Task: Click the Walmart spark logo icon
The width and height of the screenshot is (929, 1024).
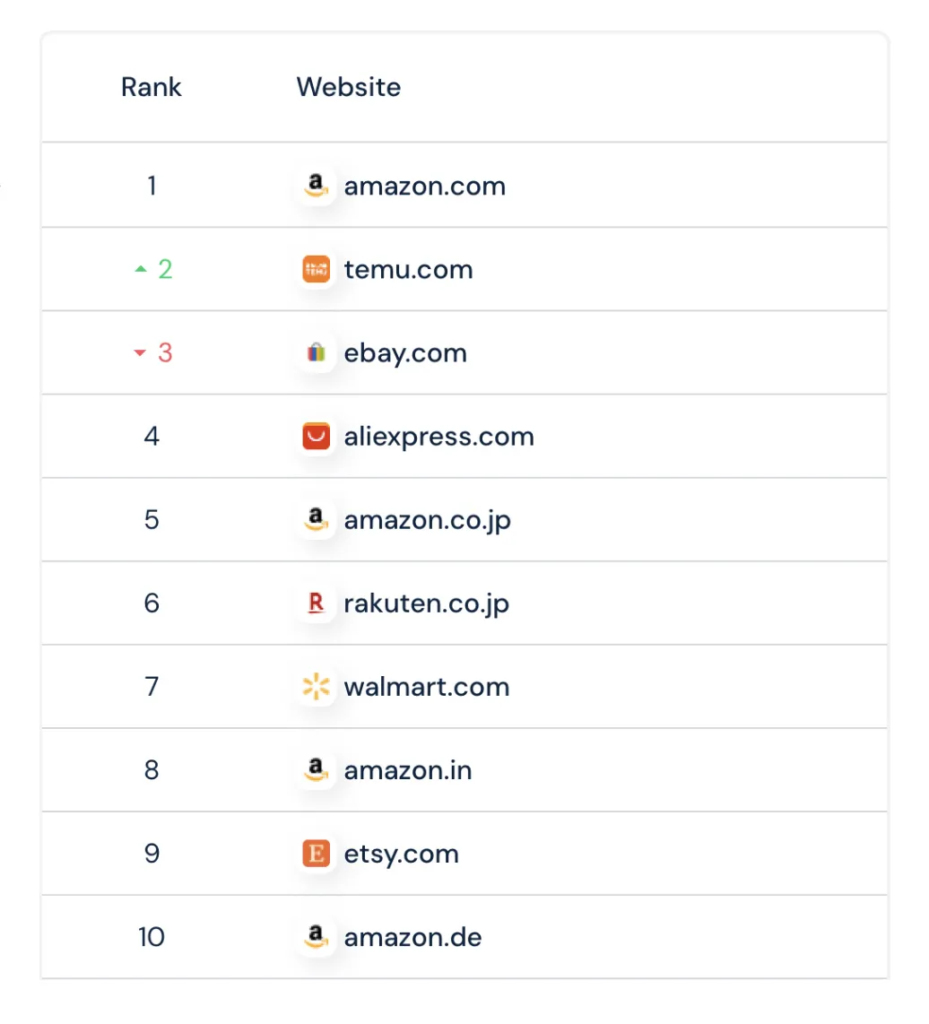Action: coord(316,686)
